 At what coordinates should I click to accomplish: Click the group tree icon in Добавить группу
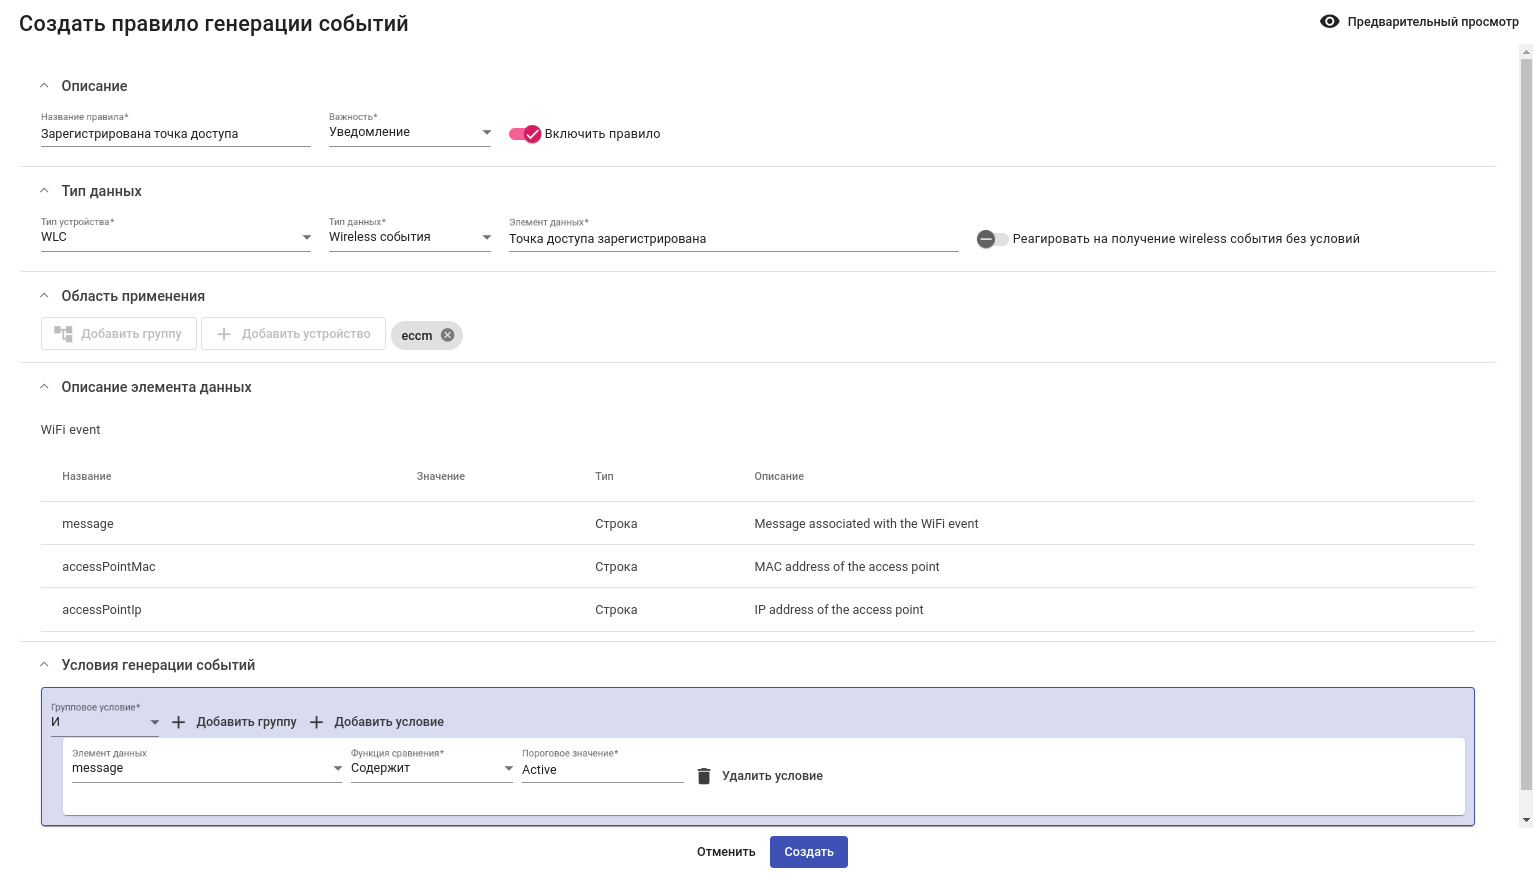point(64,334)
